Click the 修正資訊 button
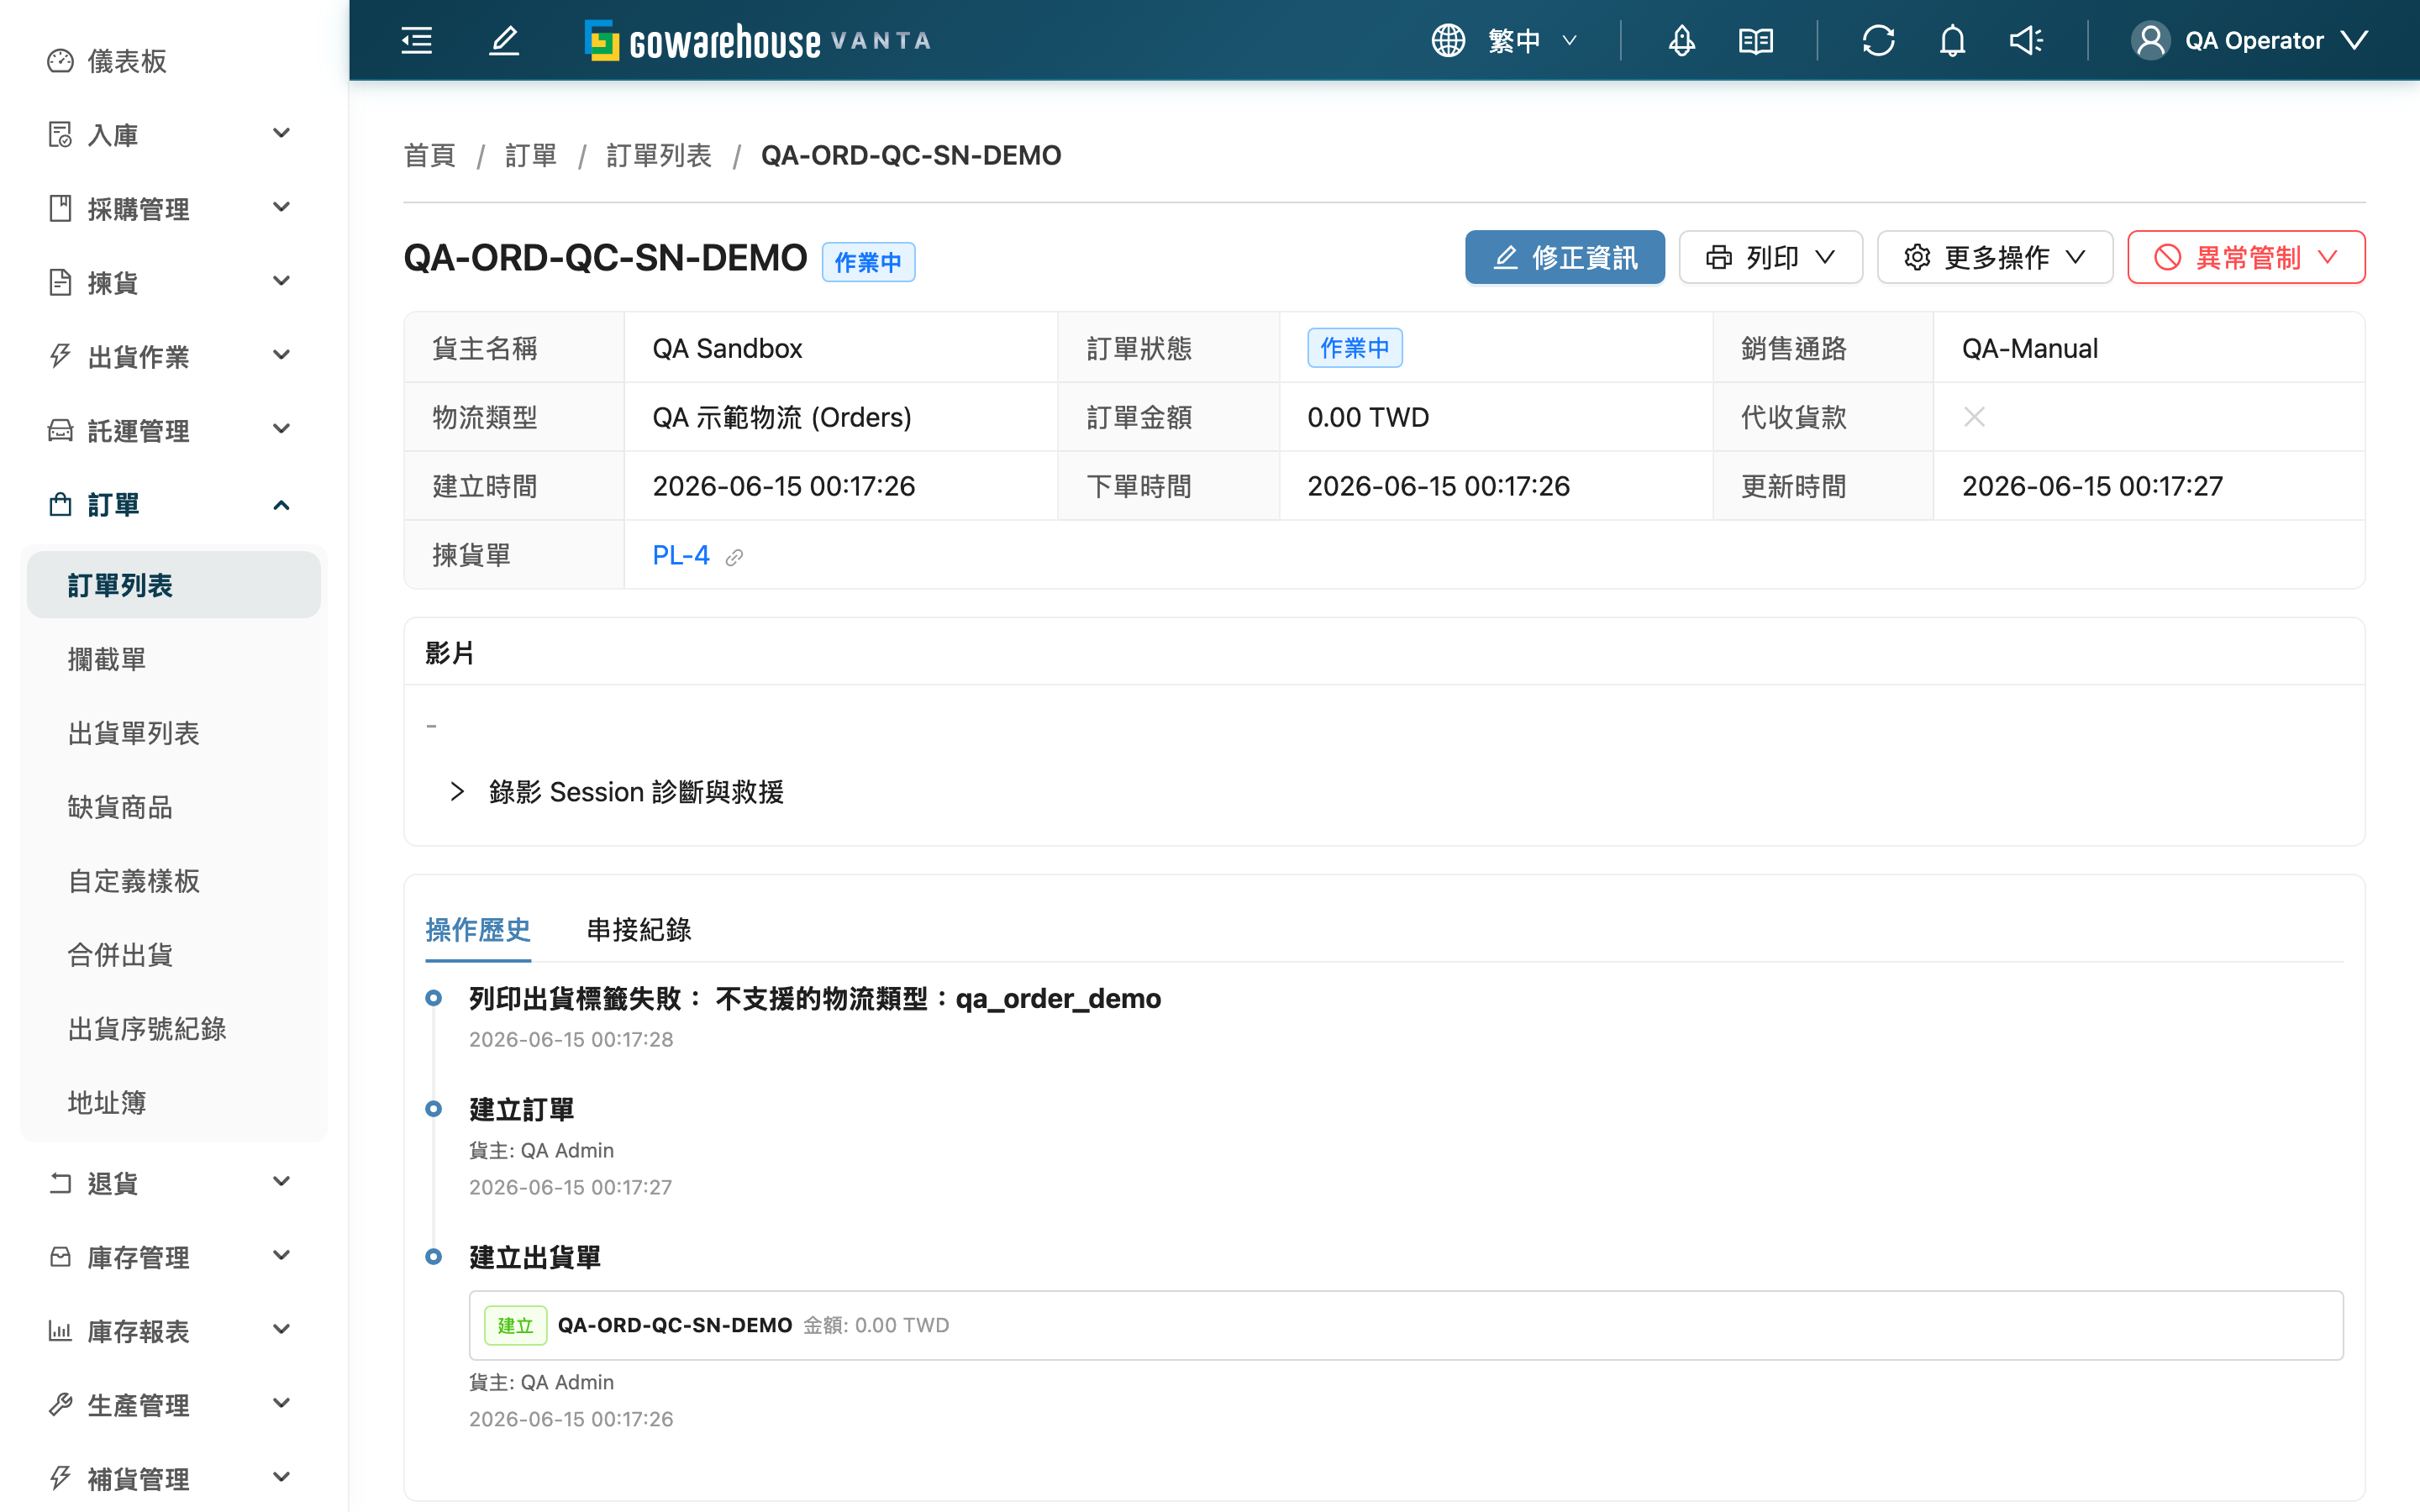 point(1564,257)
